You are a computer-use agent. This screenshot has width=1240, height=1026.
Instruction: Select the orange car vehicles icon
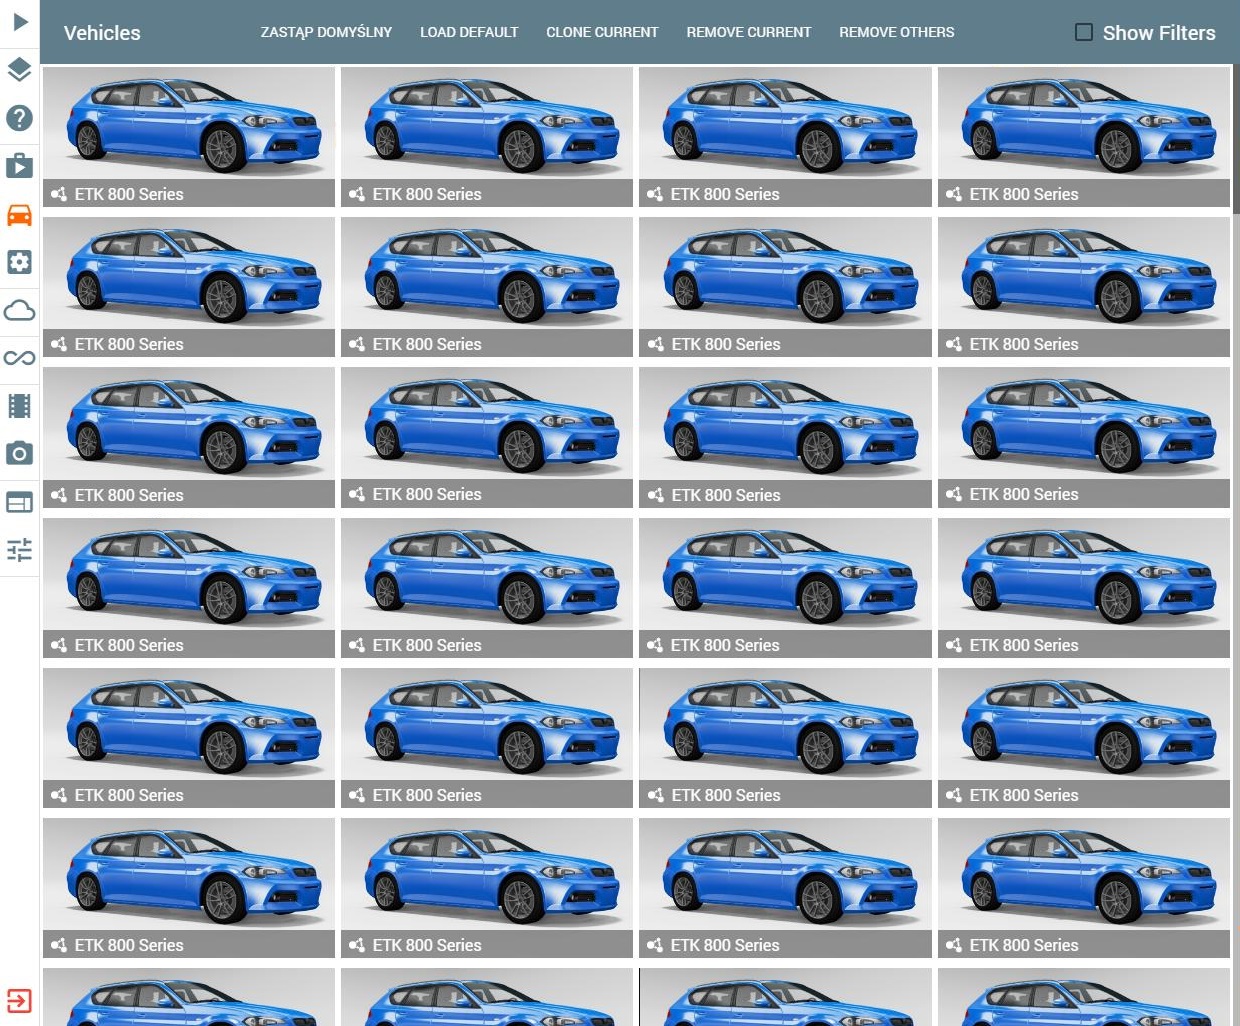click(x=19, y=214)
